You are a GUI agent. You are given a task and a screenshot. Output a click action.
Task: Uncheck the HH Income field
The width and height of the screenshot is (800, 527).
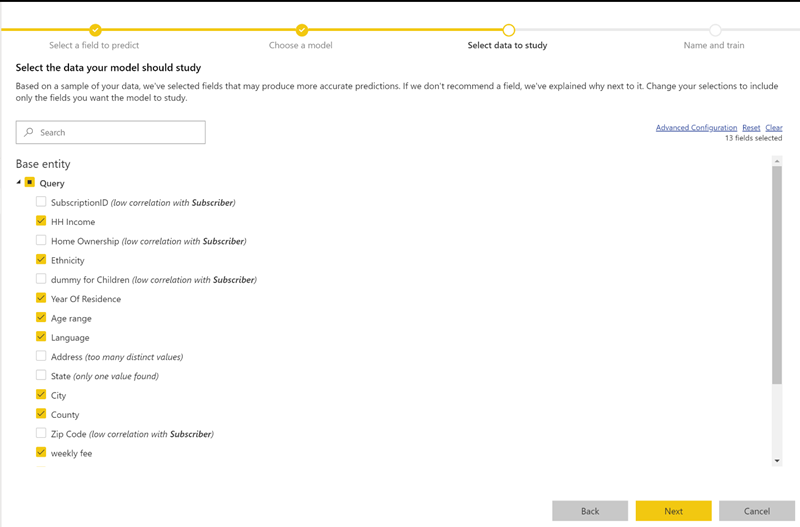41,221
